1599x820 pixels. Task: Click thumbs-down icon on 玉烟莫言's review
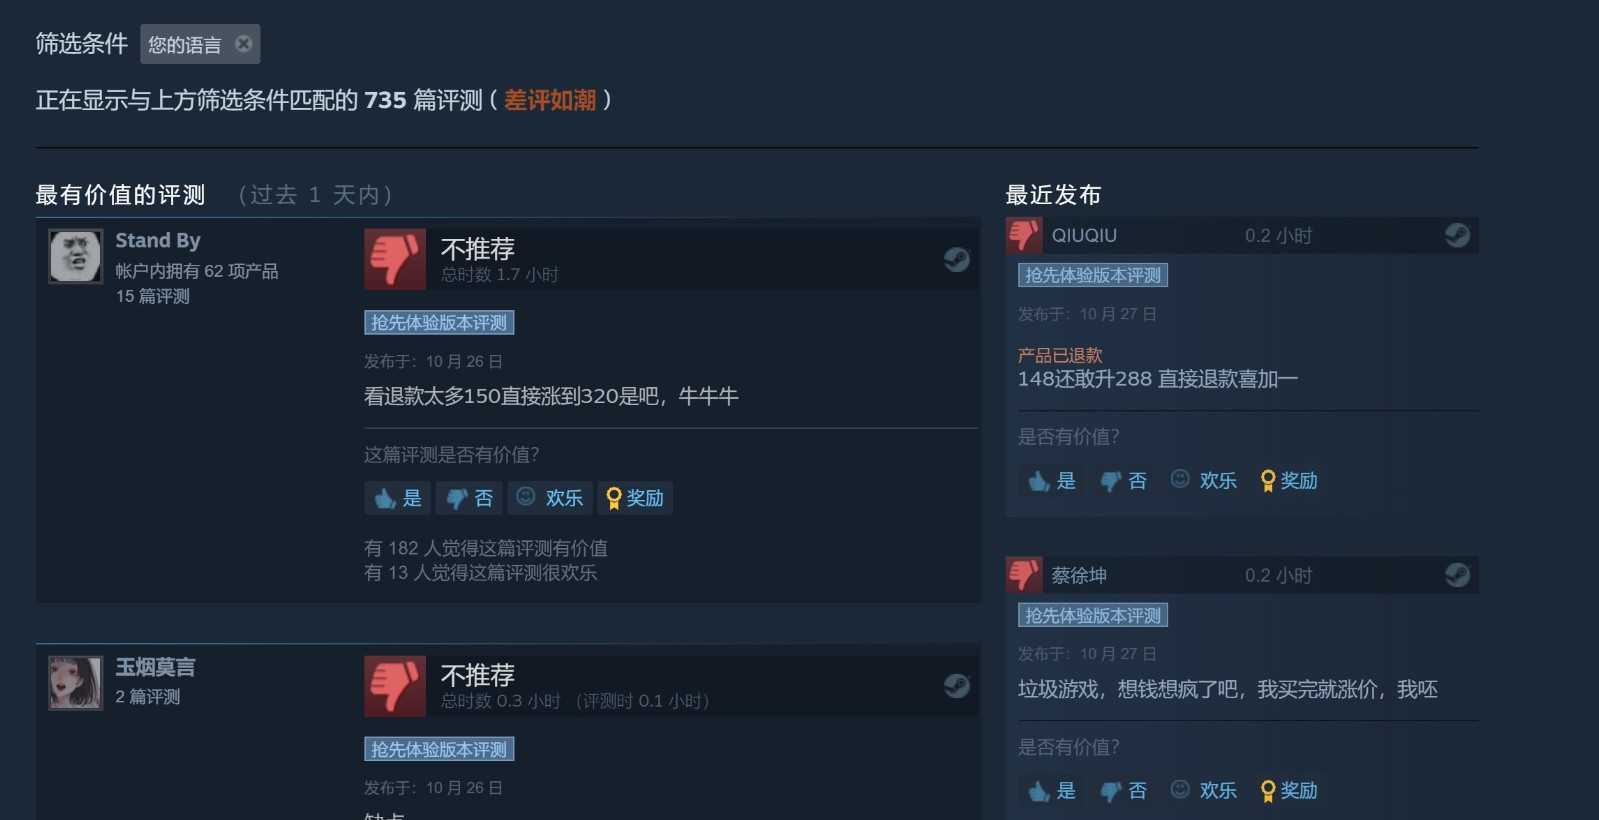395,686
